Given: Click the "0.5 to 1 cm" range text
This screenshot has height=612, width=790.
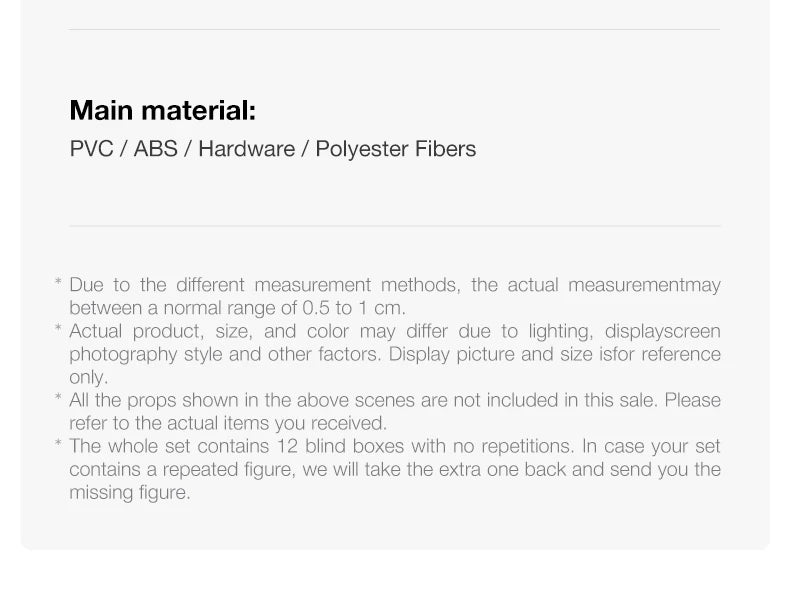Looking at the screenshot, I should click(354, 308).
